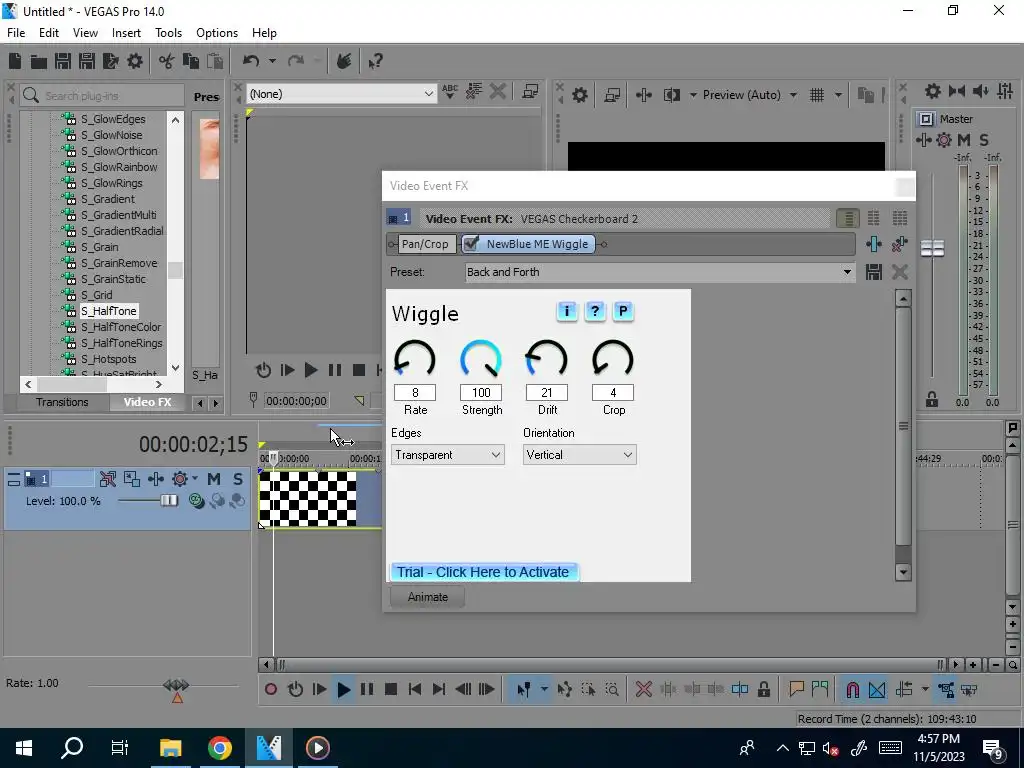Viewport: 1024px width, 768px height.
Task: Click the Animate button
Action: [428, 597]
